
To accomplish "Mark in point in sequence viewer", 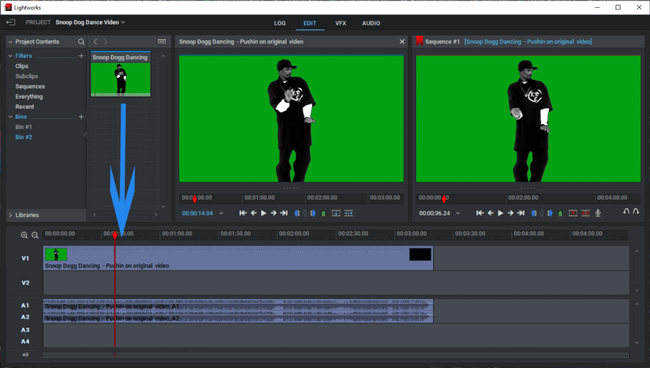I will (534, 213).
